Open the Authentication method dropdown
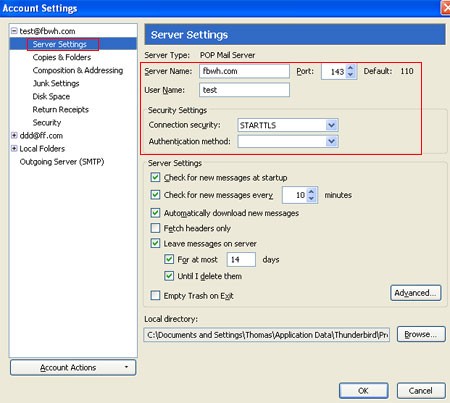 tap(331, 141)
